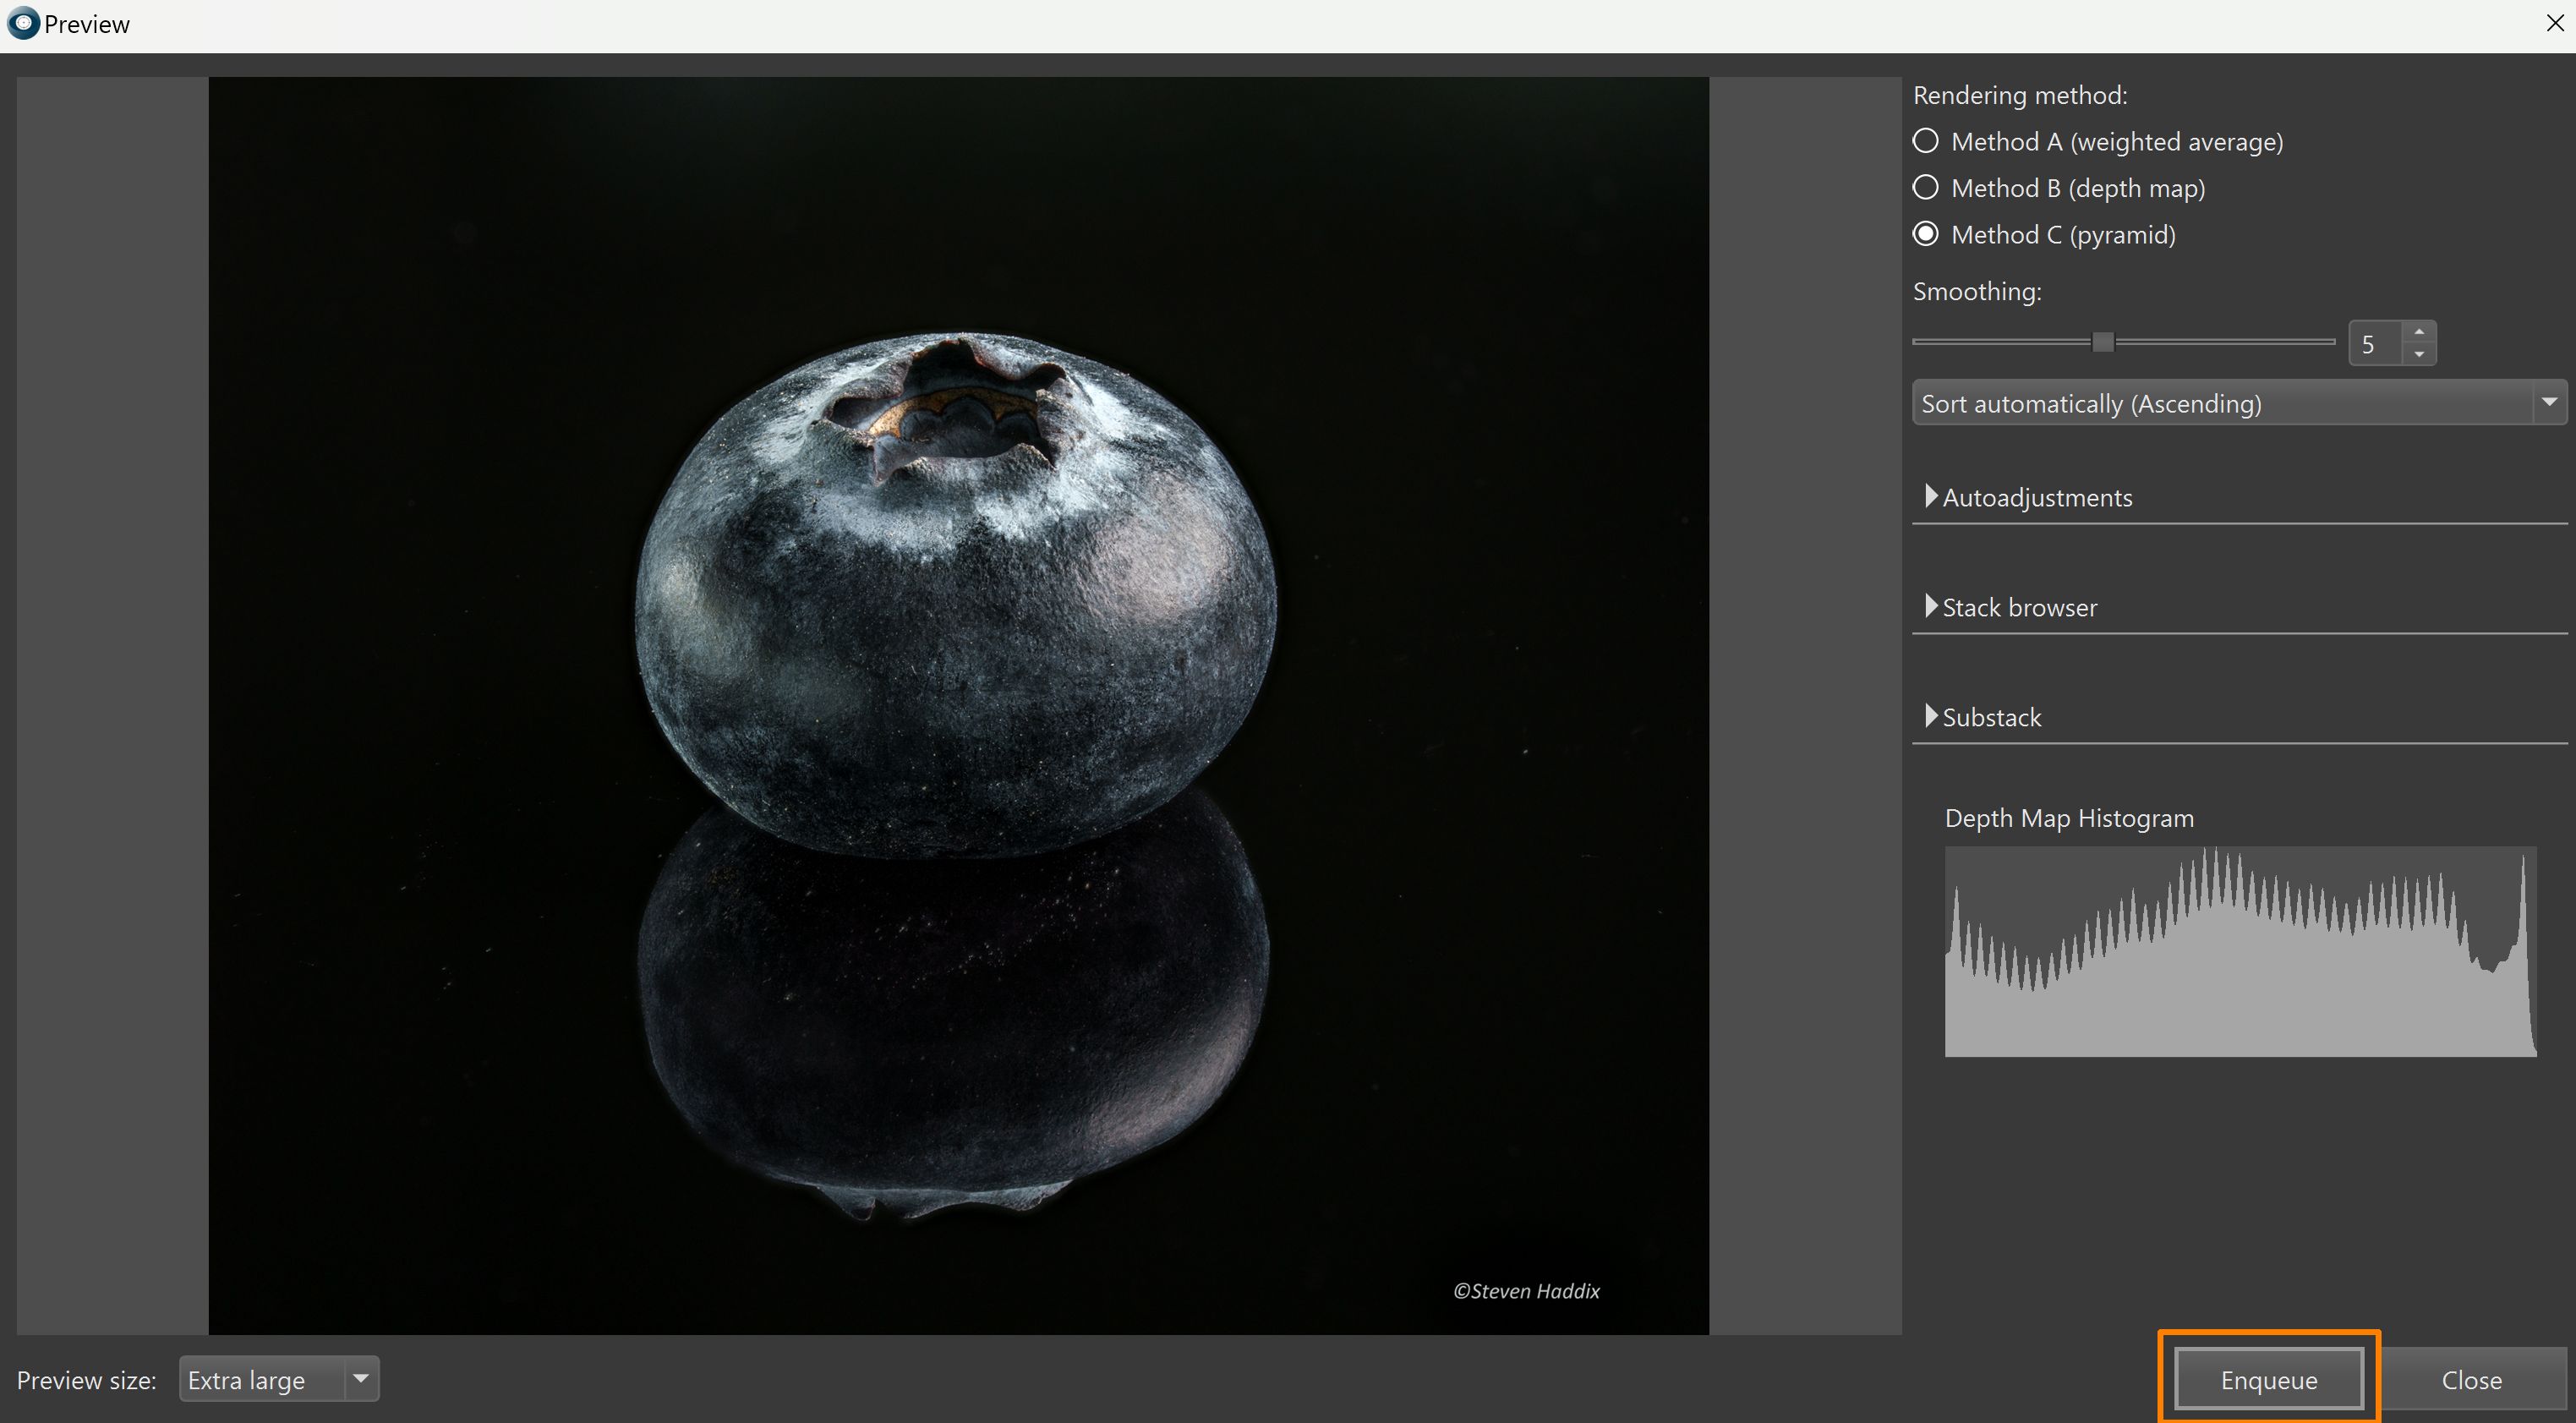The image size is (2576, 1423).
Task: Close the Preview dialog with the X
Action: [2553, 23]
